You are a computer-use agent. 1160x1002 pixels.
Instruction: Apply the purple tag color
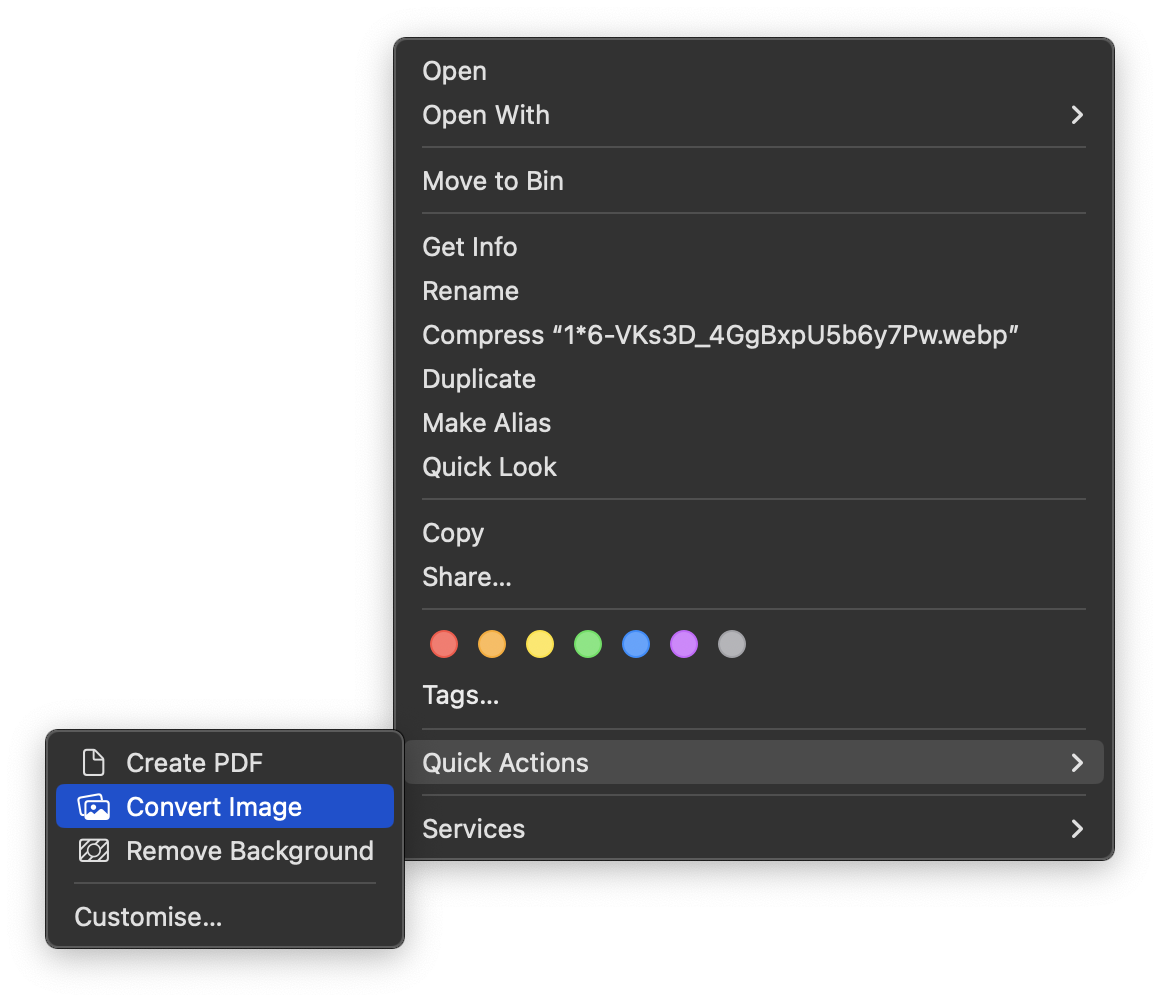[x=684, y=644]
